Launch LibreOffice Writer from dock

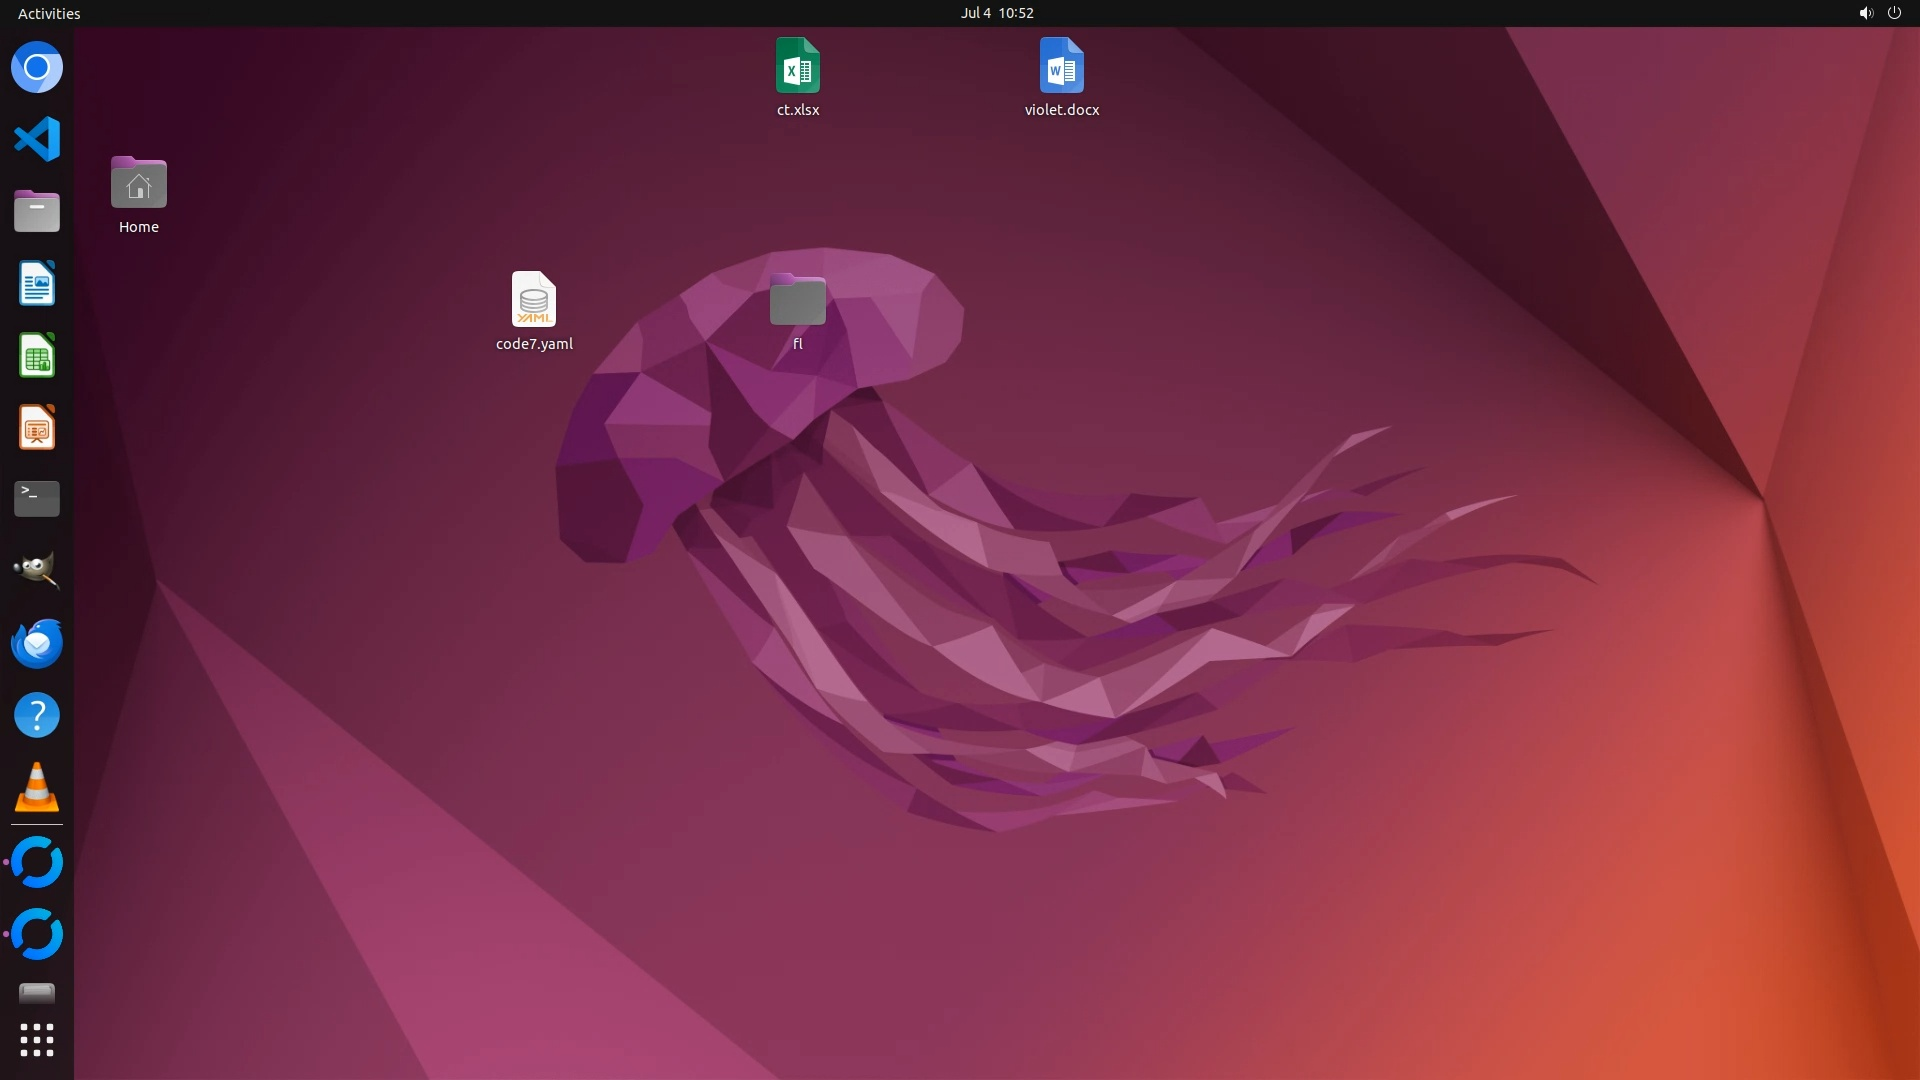click(x=37, y=284)
